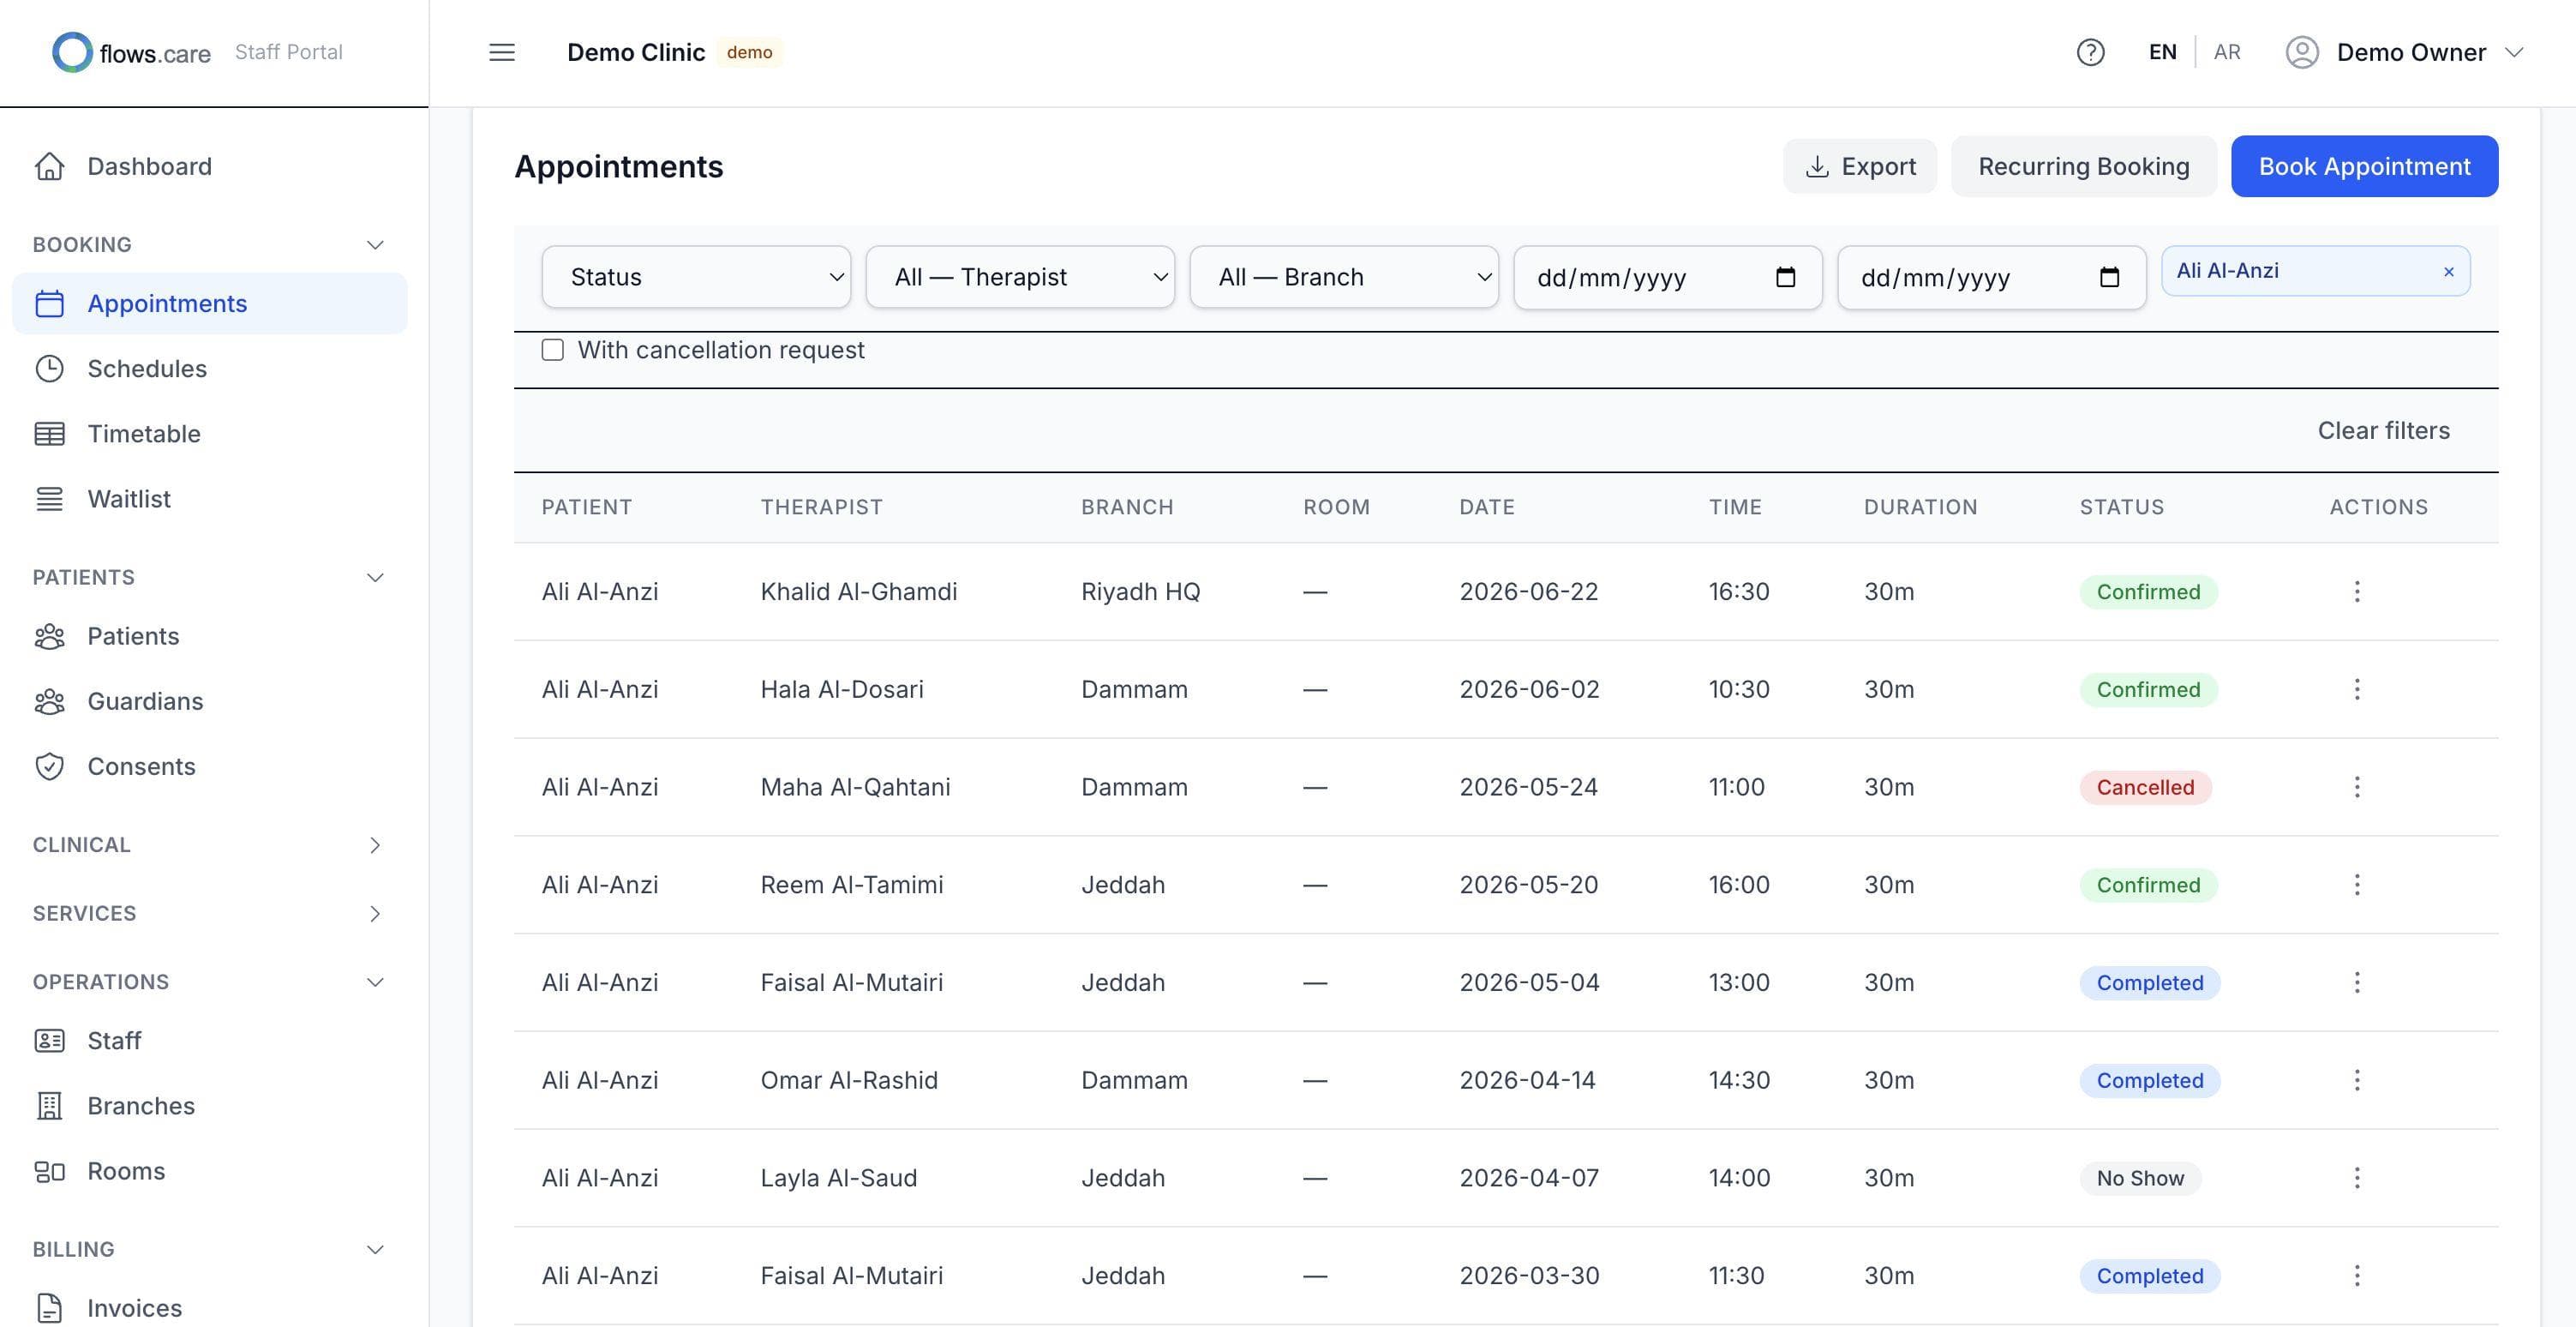Click the user avatar icon

point(2302,52)
